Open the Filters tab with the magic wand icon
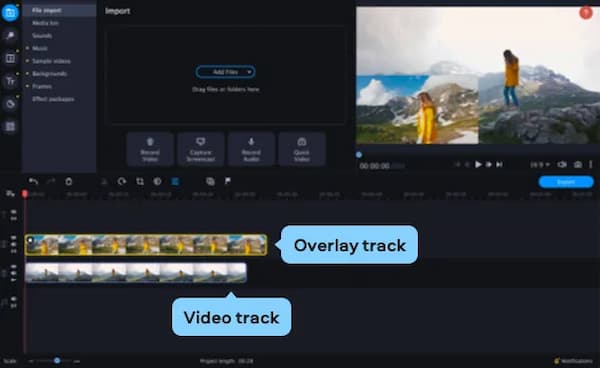Screen dimensions: 600x368 pos(10,36)
